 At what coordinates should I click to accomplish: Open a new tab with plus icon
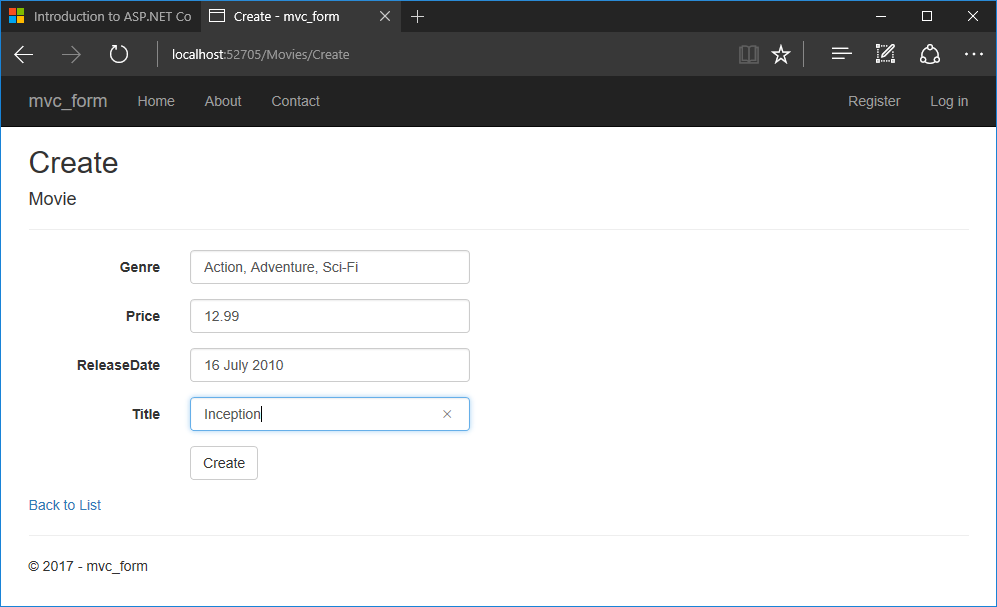point(418,16)
